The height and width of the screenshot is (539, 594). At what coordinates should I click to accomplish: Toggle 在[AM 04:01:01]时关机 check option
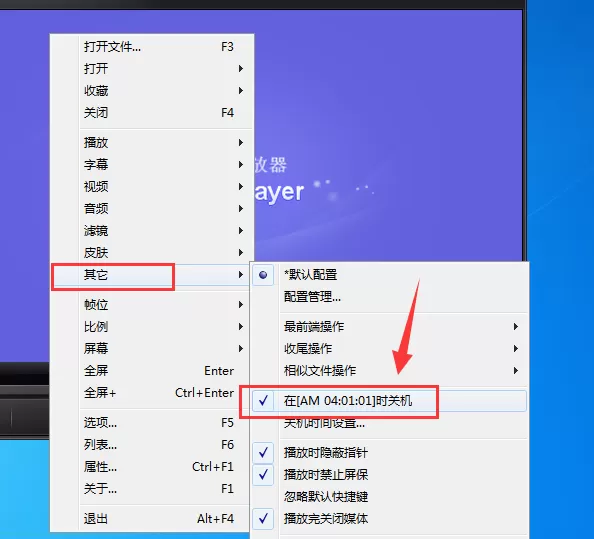coord(389,401)
